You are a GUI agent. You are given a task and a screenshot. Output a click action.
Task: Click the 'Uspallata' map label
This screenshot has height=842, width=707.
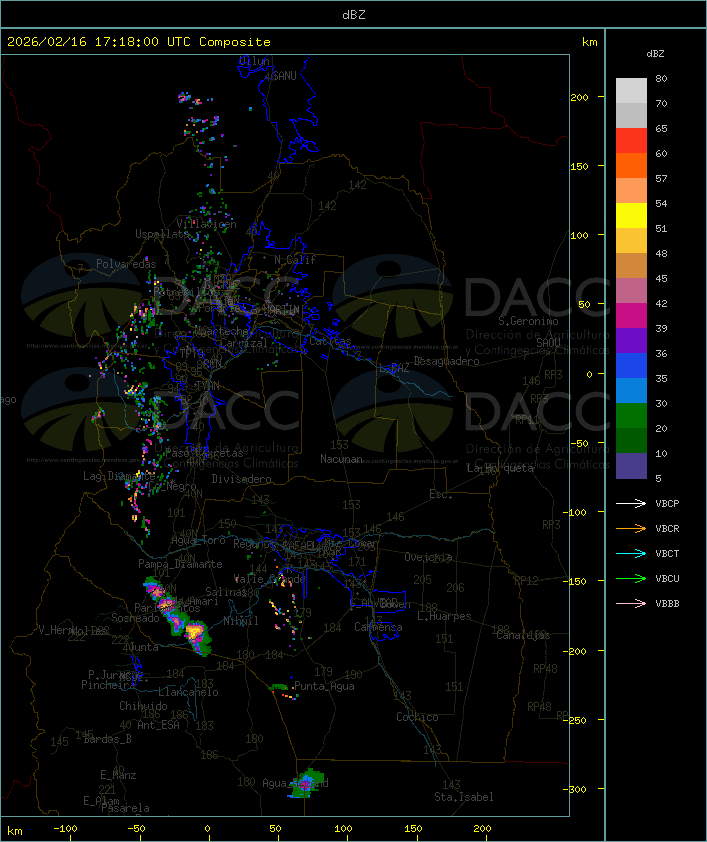[162, 235]
